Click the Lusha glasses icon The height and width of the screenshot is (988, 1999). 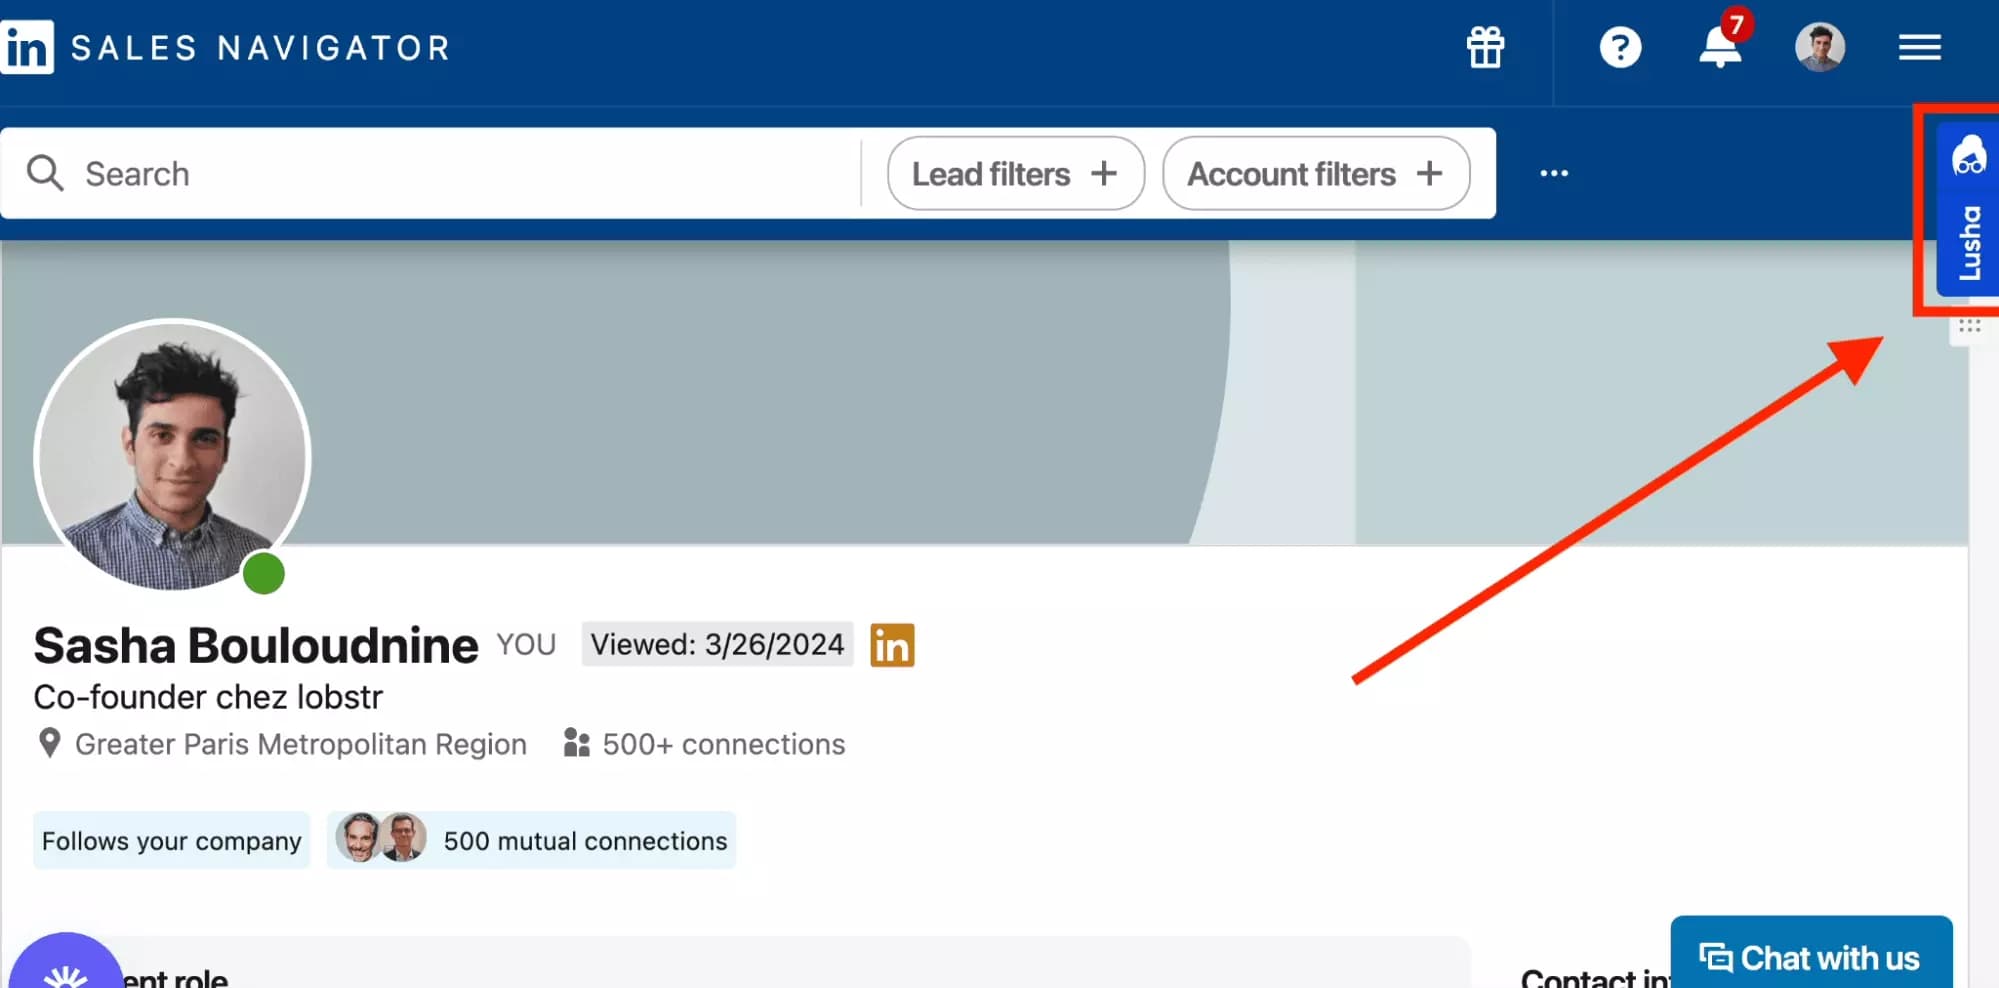(1968, 155)
